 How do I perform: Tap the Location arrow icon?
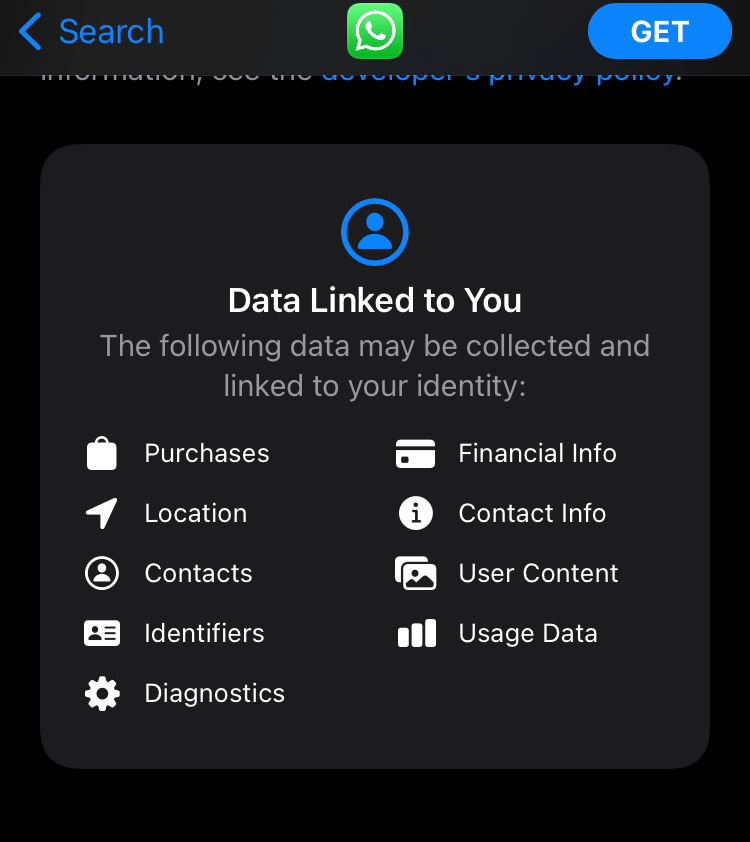(x=102, y=514)
